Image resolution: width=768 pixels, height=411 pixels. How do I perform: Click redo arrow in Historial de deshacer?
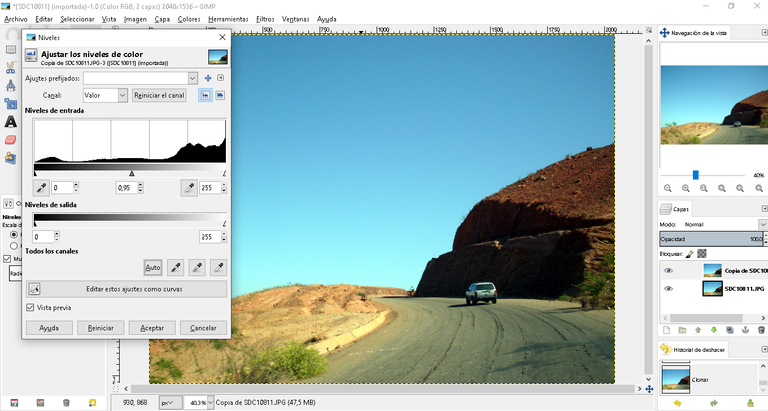coord(714,403)
